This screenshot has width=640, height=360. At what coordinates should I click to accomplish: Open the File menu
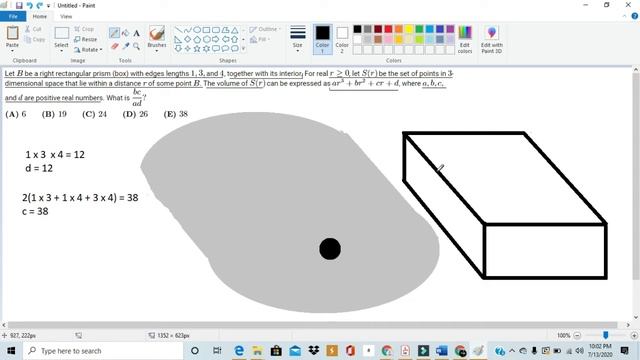(x=13, y=16)
